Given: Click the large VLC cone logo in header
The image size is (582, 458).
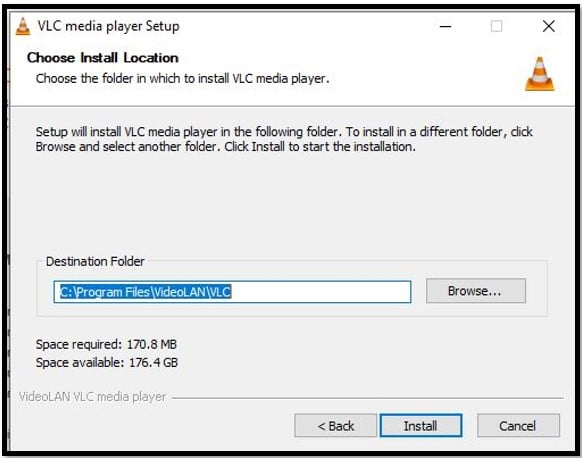Looking at the screenshot, I should [540, 74].
